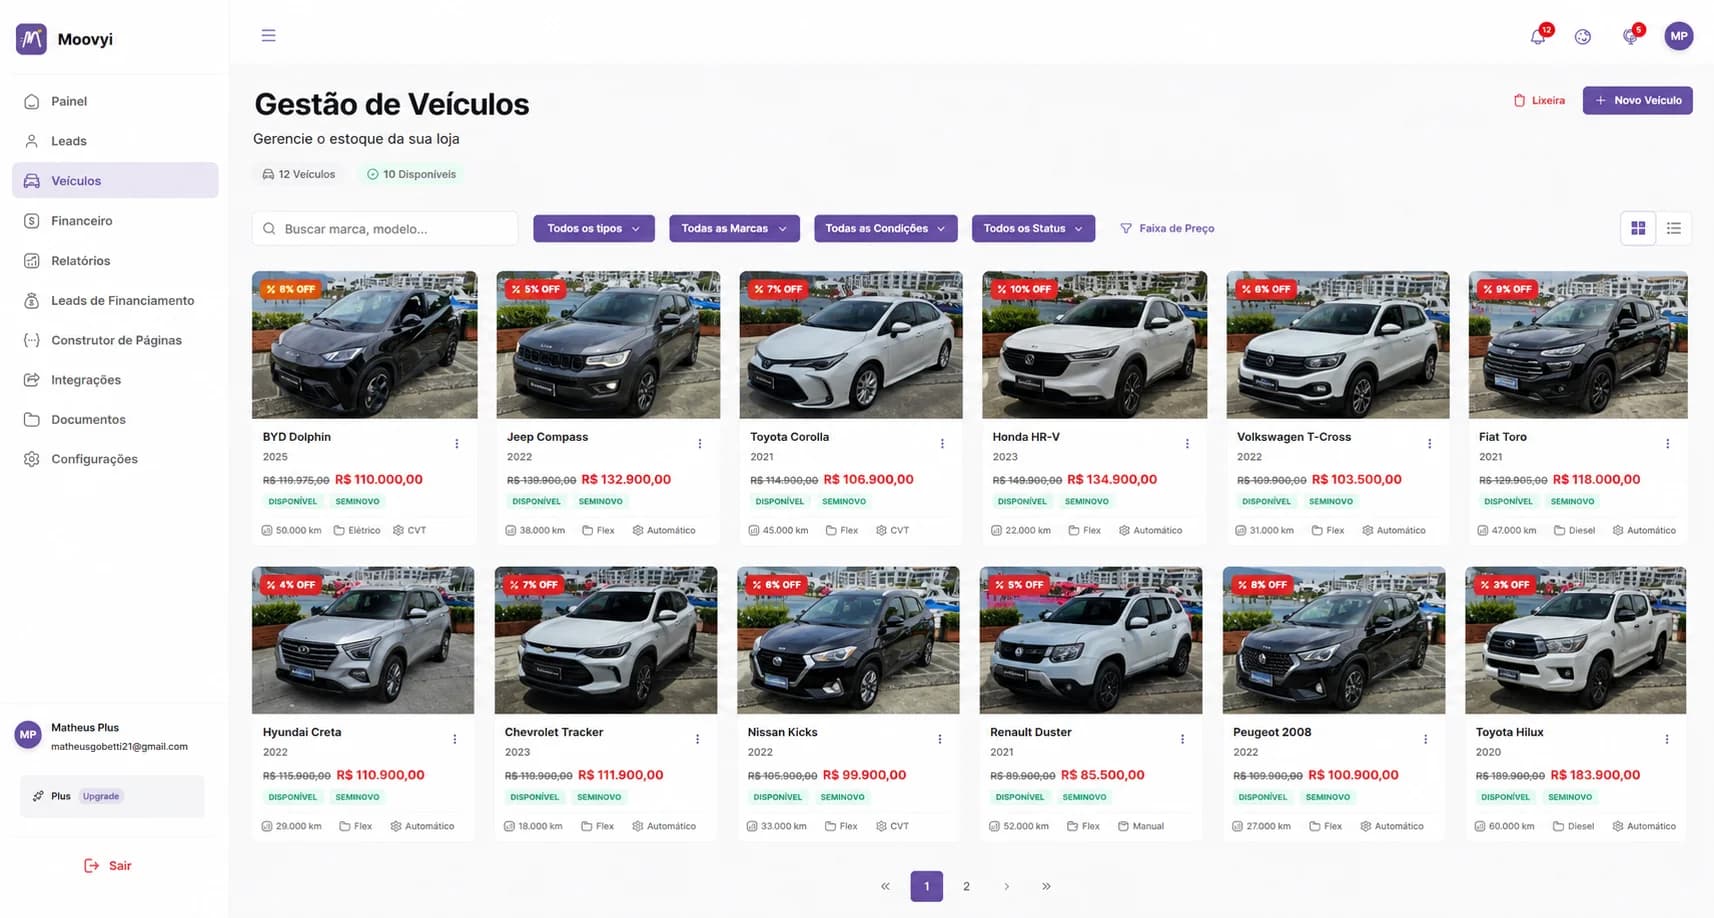Image resolution: width=1714 pixels, height=918 pixels.
Task: Open the BYD Dolphin car photo
Action: click(364, 345)
